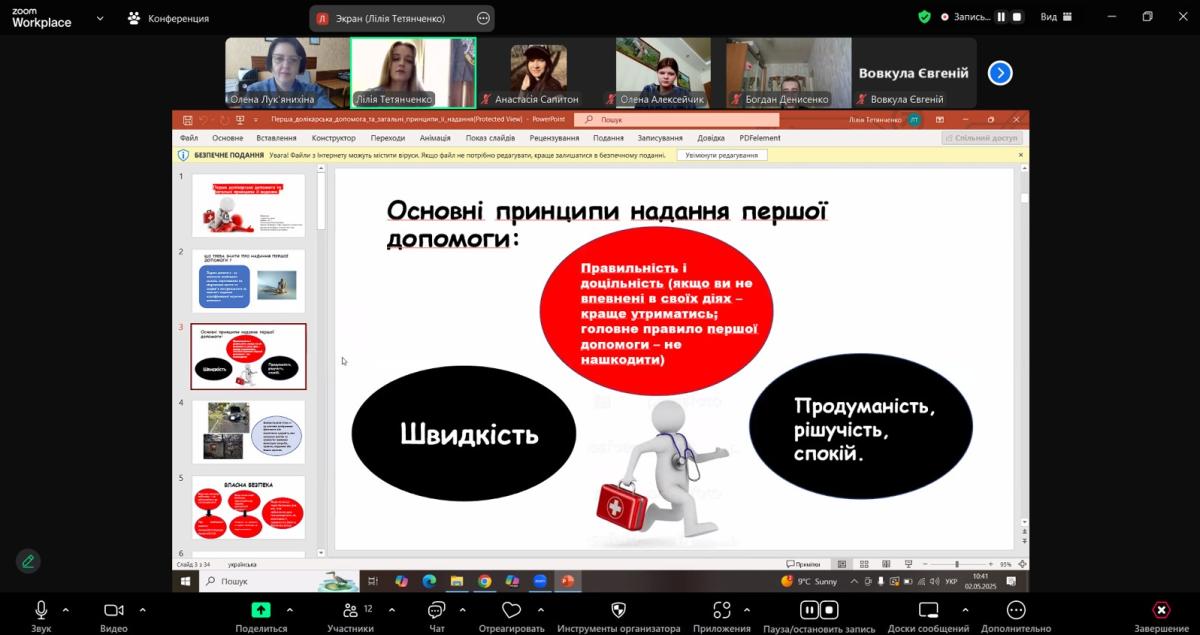Viewport: 1200px width, 635px height.
Task: Open Инструменты организатора shield icon
Action: pyautogui.click(x=618, y=611)
